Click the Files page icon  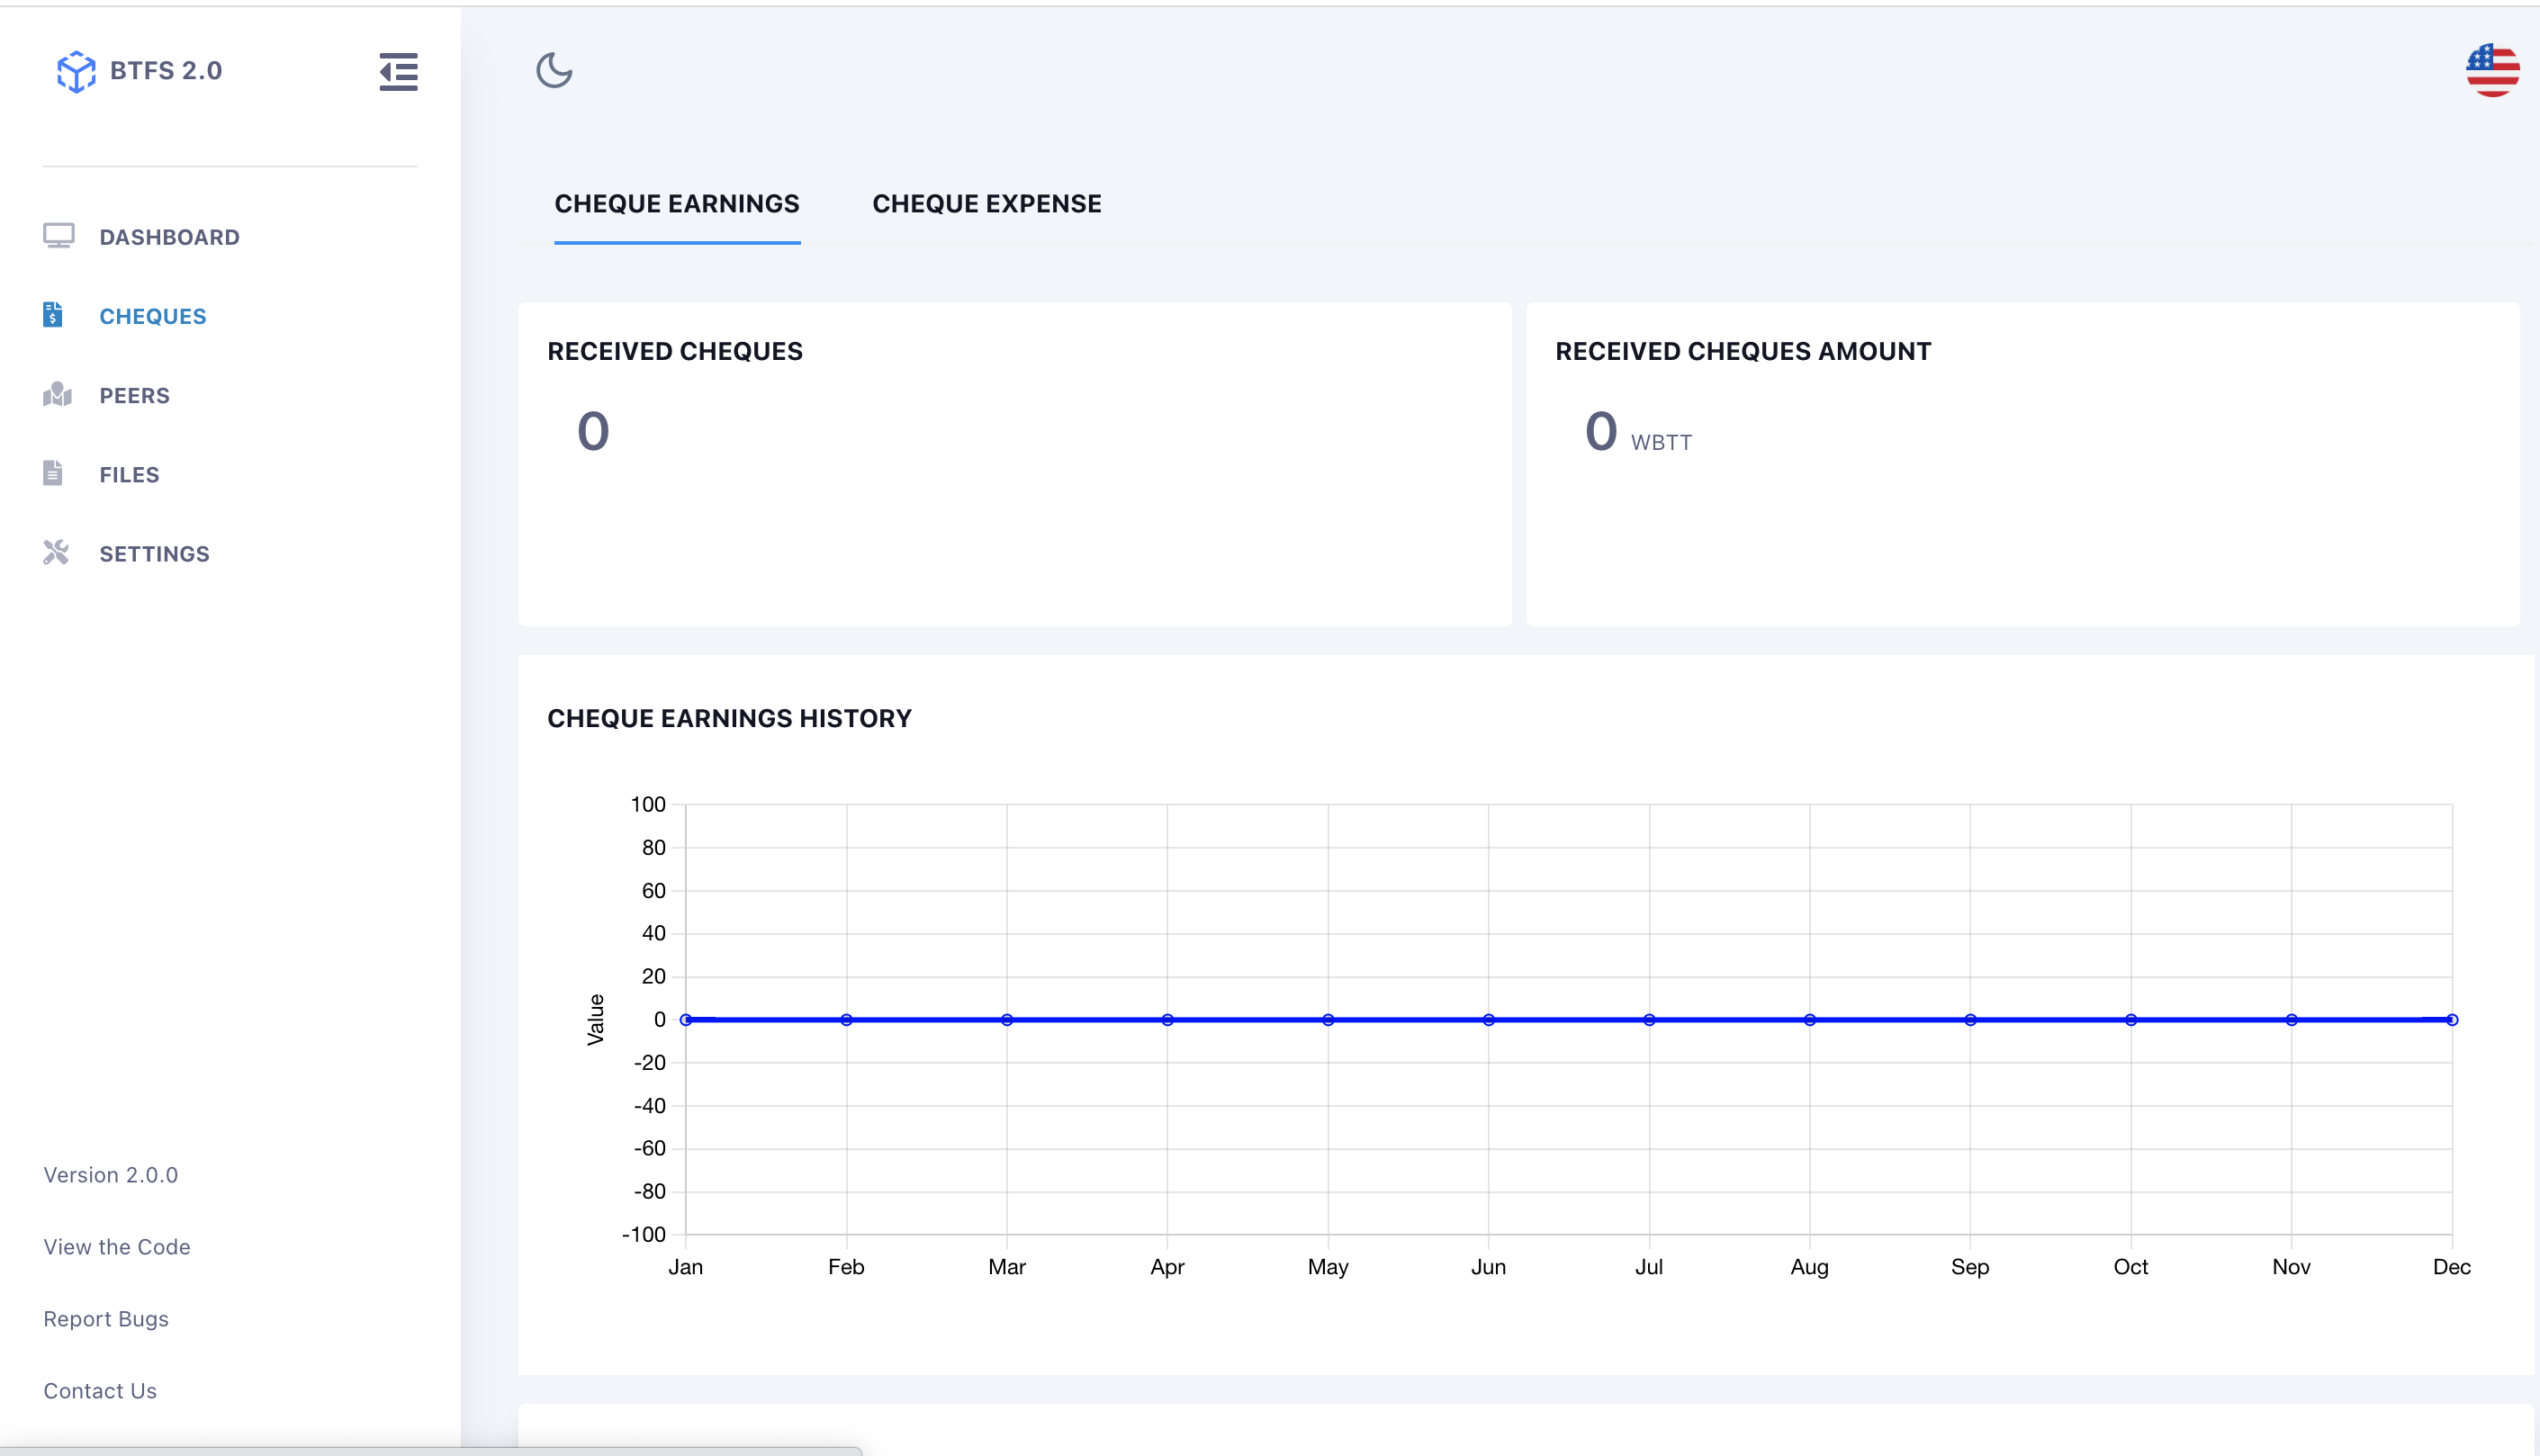[53, 473]
